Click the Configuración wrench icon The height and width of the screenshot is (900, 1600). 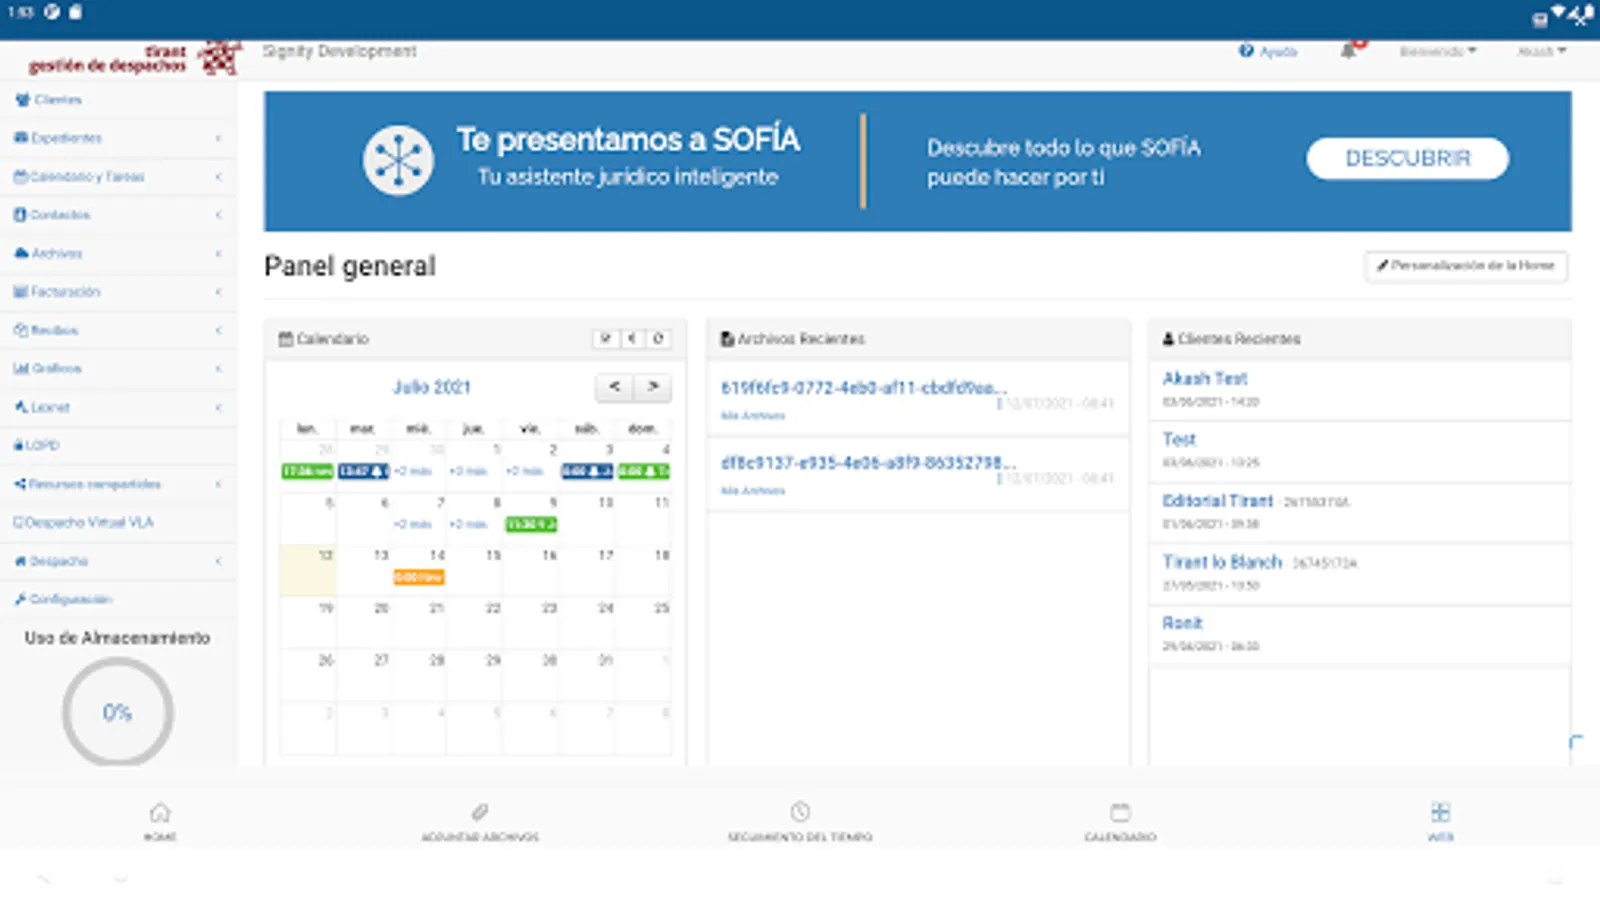pyautogui.click(x=20, y=599)
